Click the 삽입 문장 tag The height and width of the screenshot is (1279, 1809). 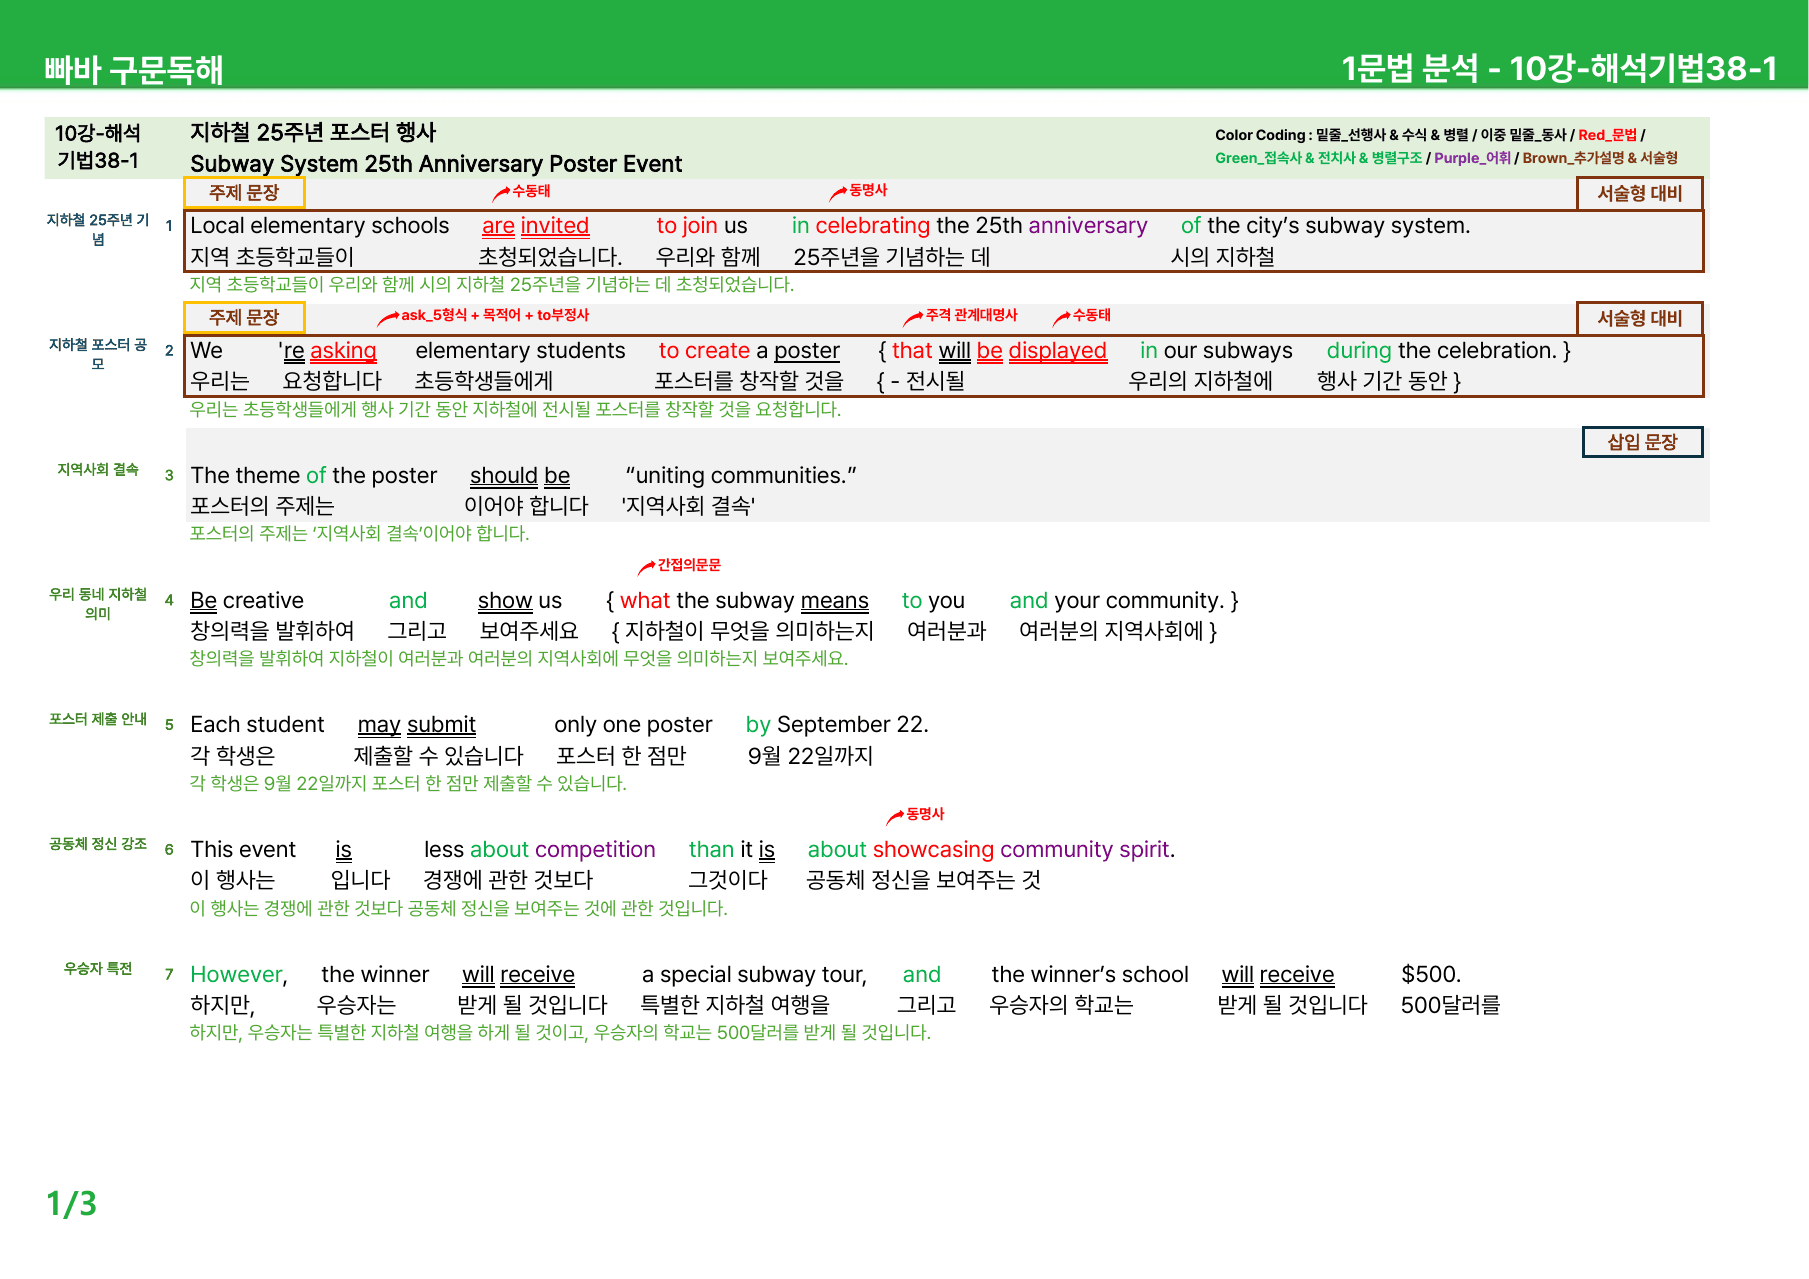[x=1642, y=442]
